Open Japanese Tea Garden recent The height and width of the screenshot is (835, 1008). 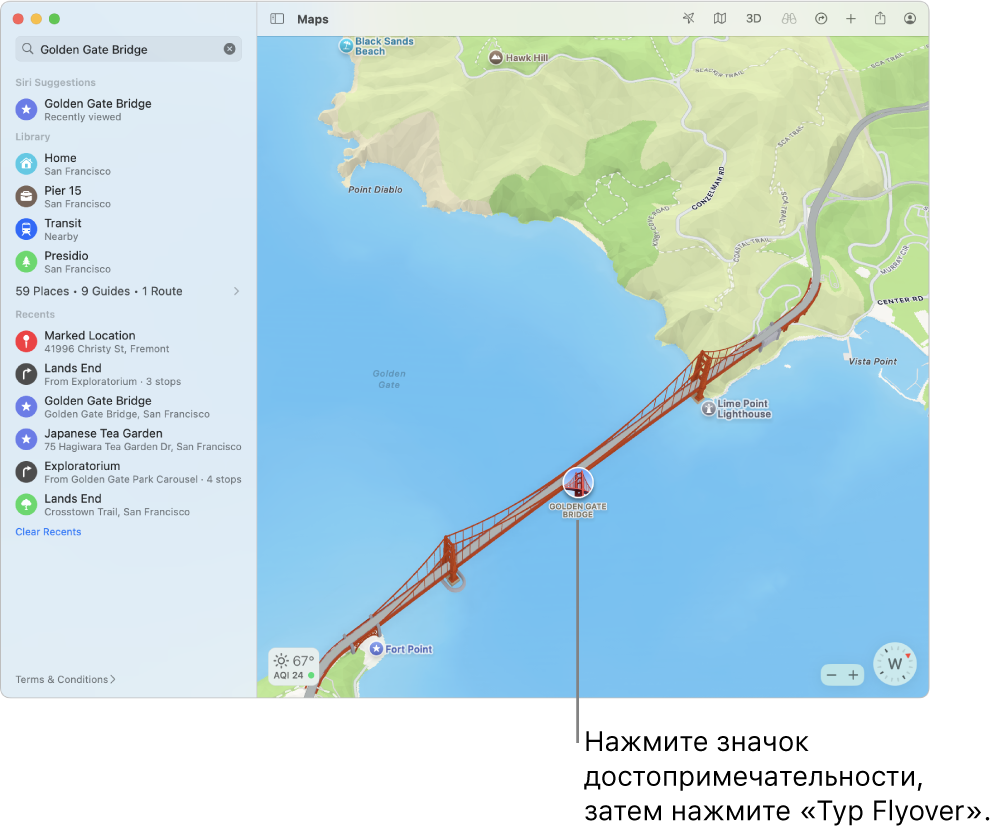[129, 440]
